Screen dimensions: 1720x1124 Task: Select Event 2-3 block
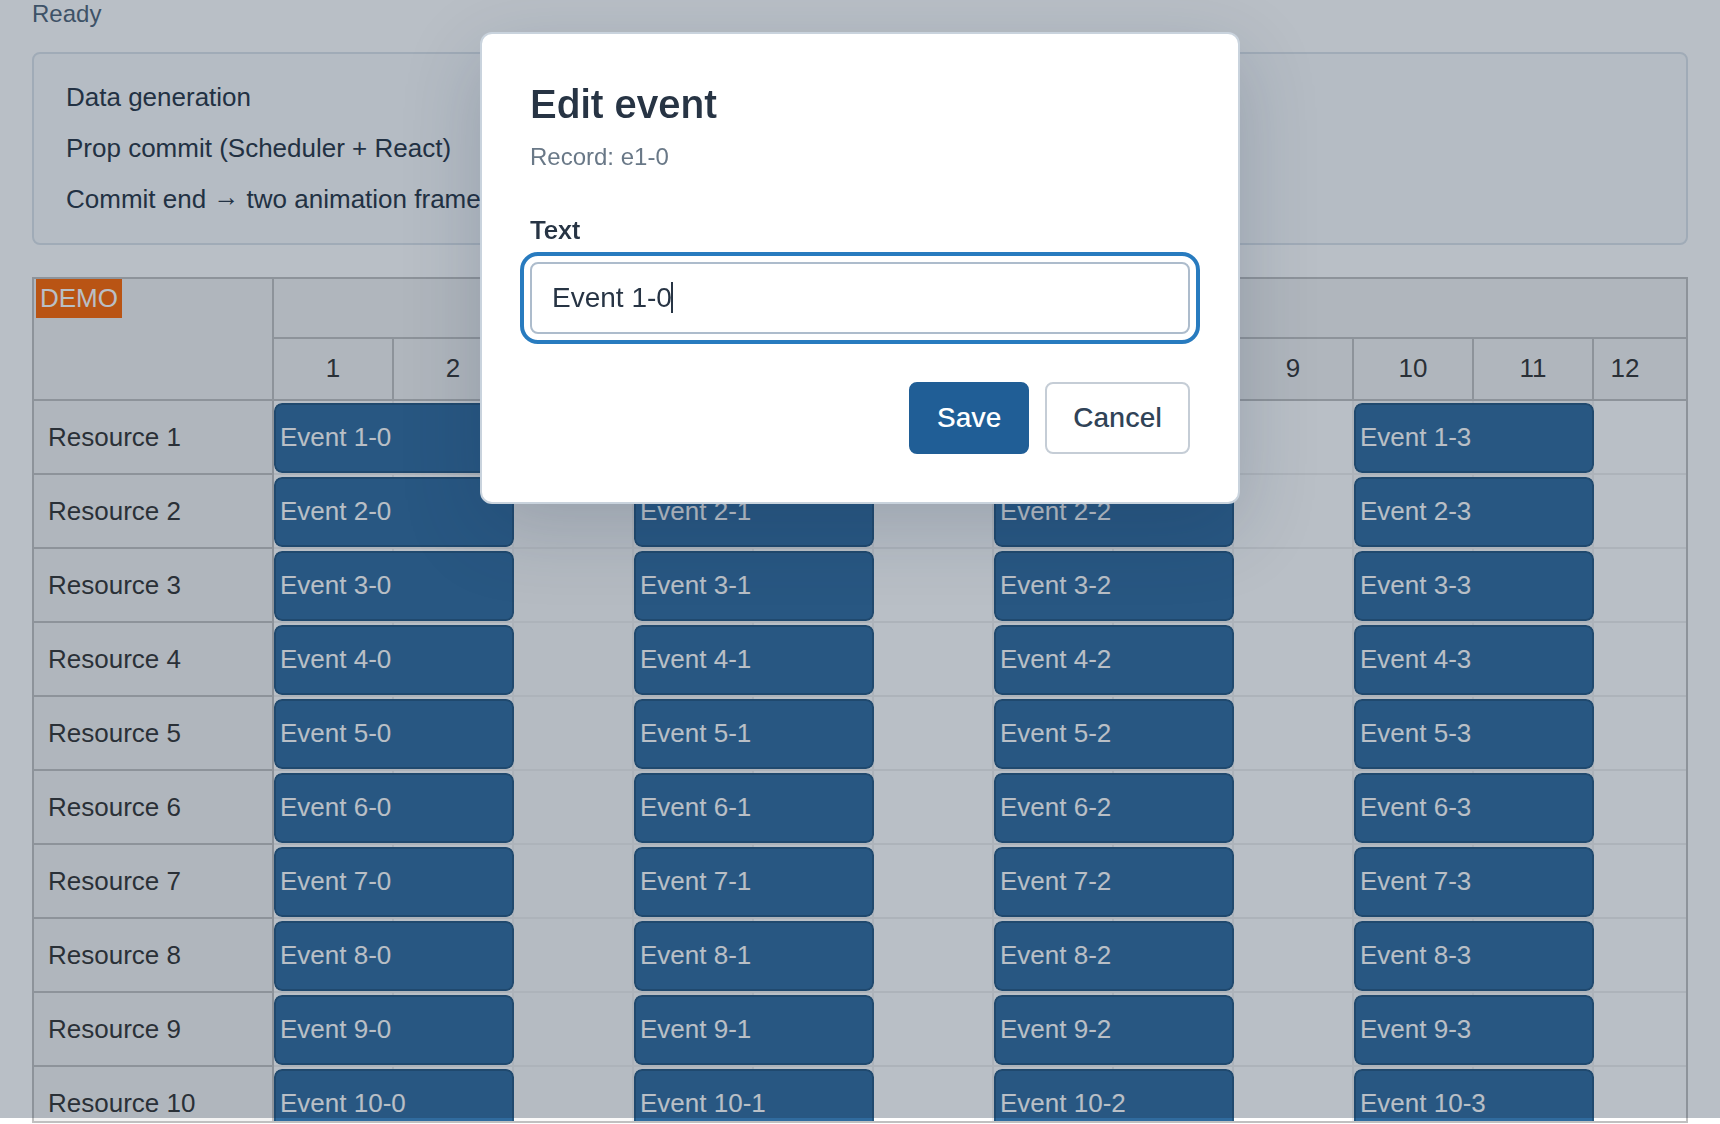[x=1473, y=512]
